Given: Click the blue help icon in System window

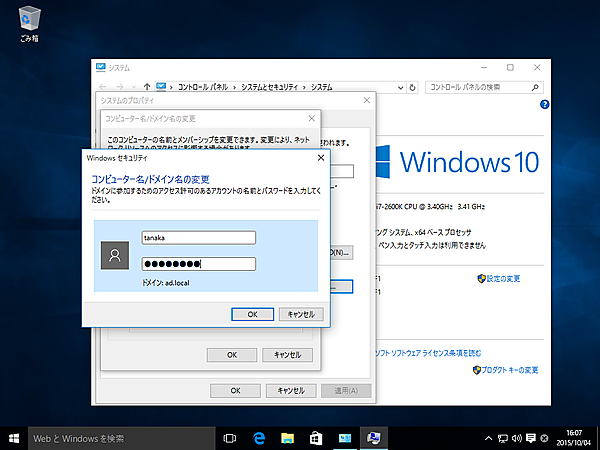Looking at the screenshot, I should 544,103.
